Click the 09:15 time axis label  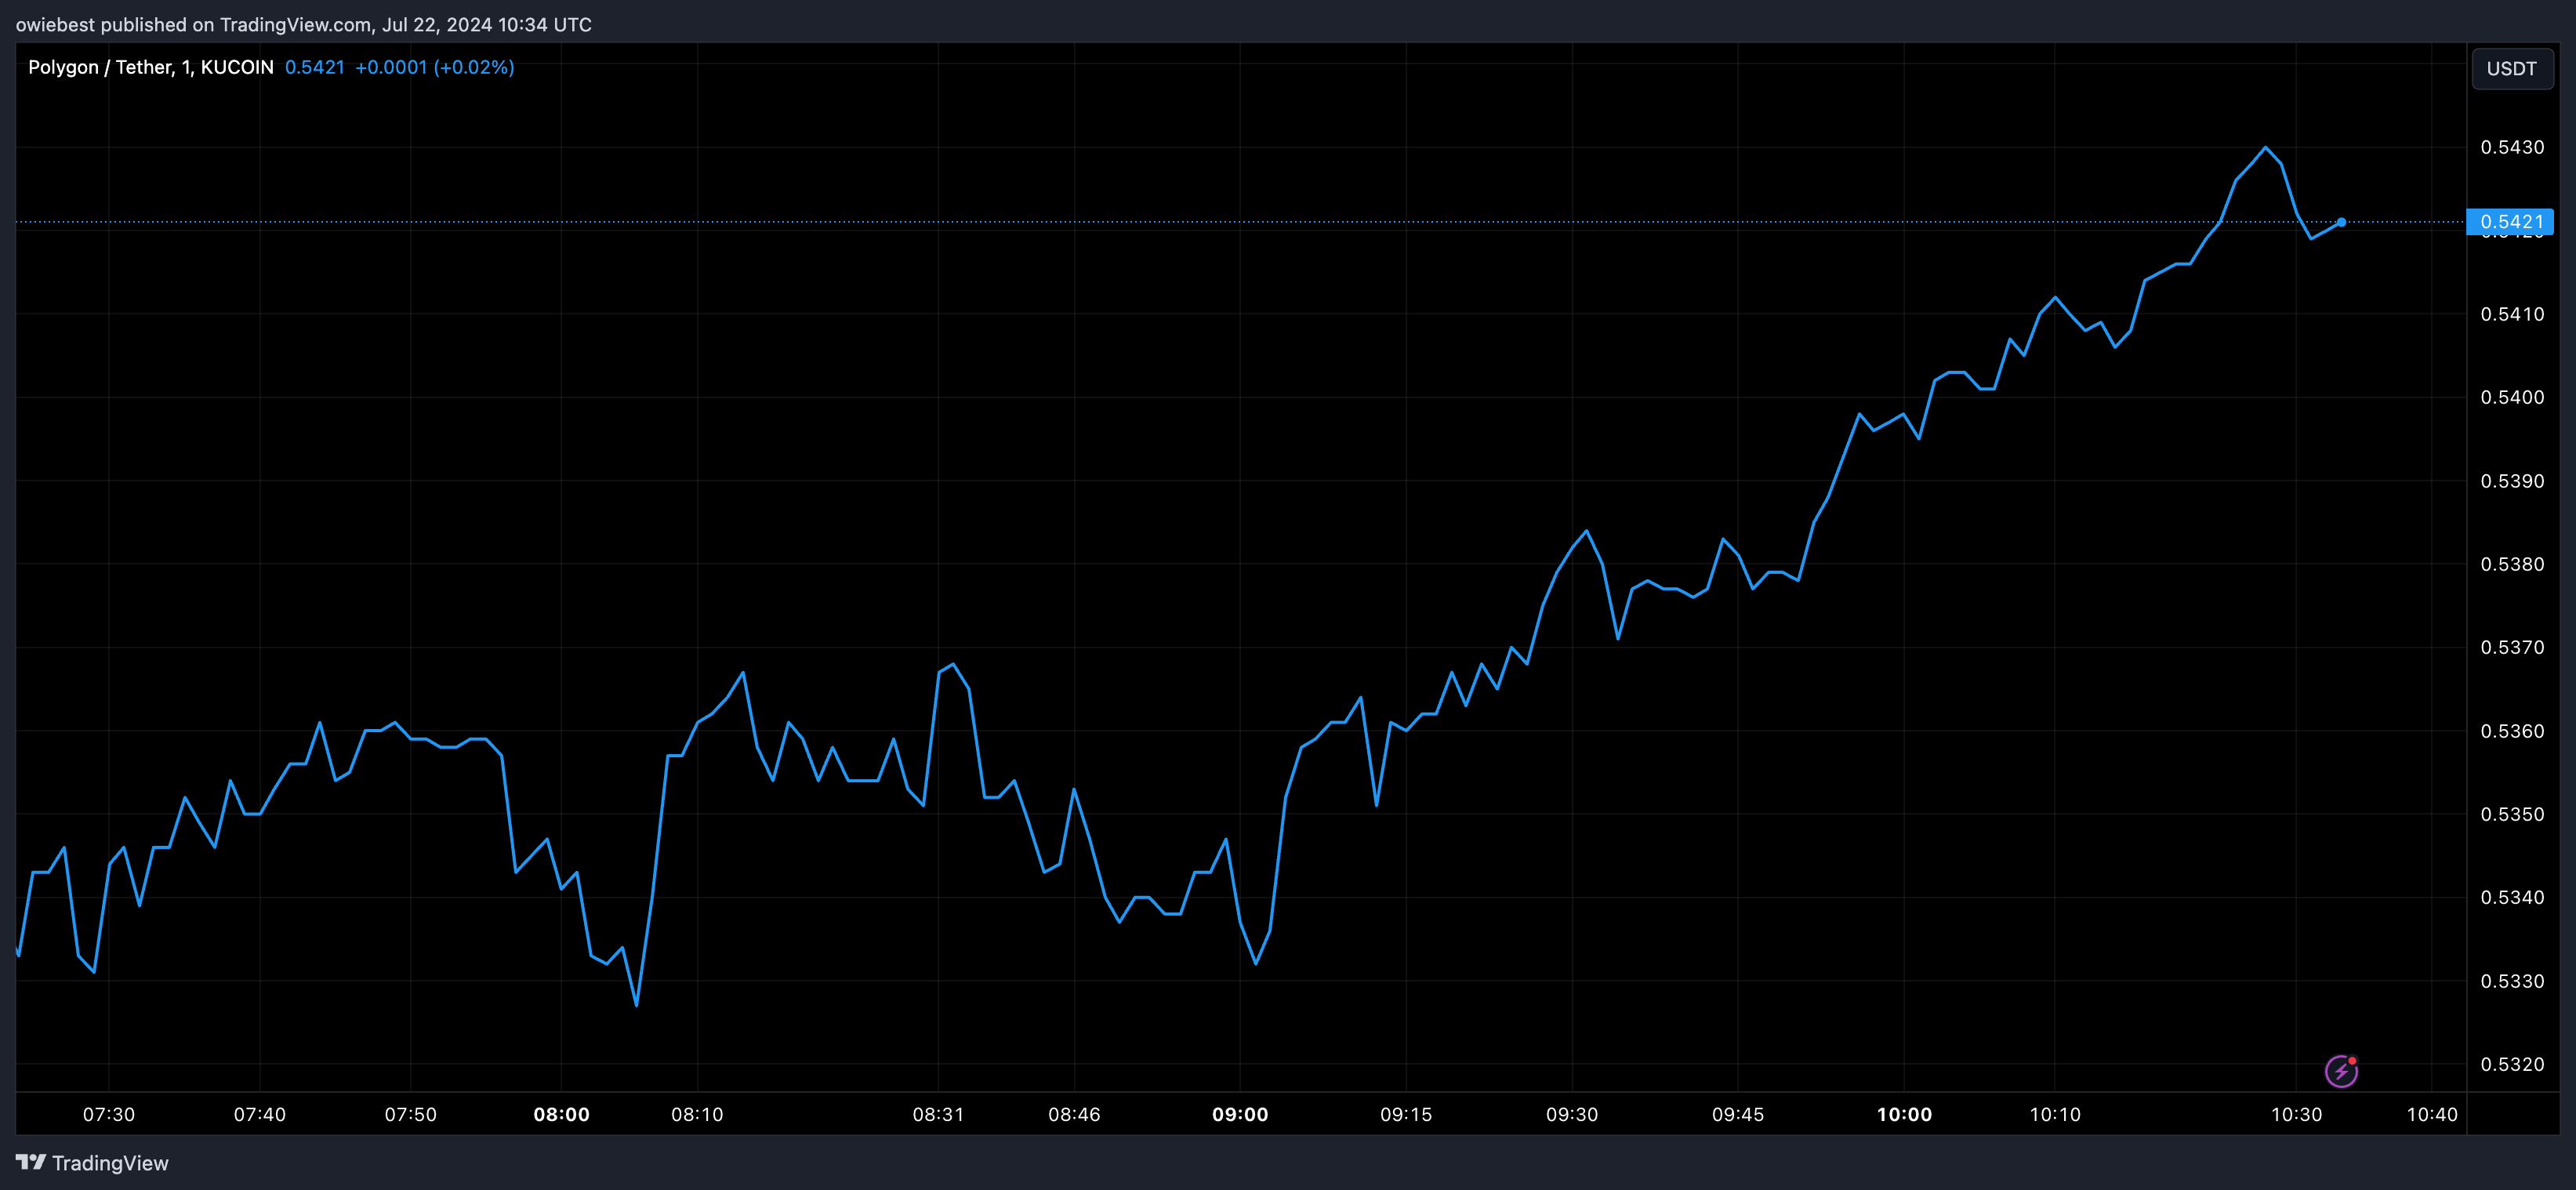(1406, 1114)
